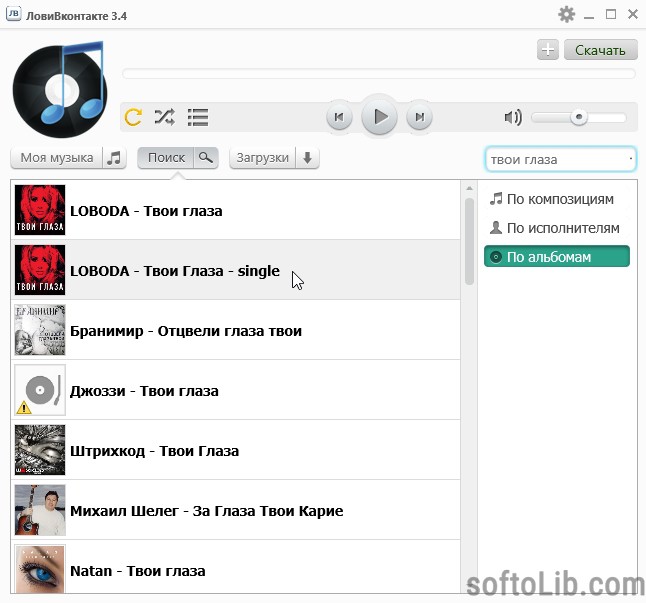Click Штрихкод album cover thumbnail
This screenshot has height=603, width=646.
point(40,450)
